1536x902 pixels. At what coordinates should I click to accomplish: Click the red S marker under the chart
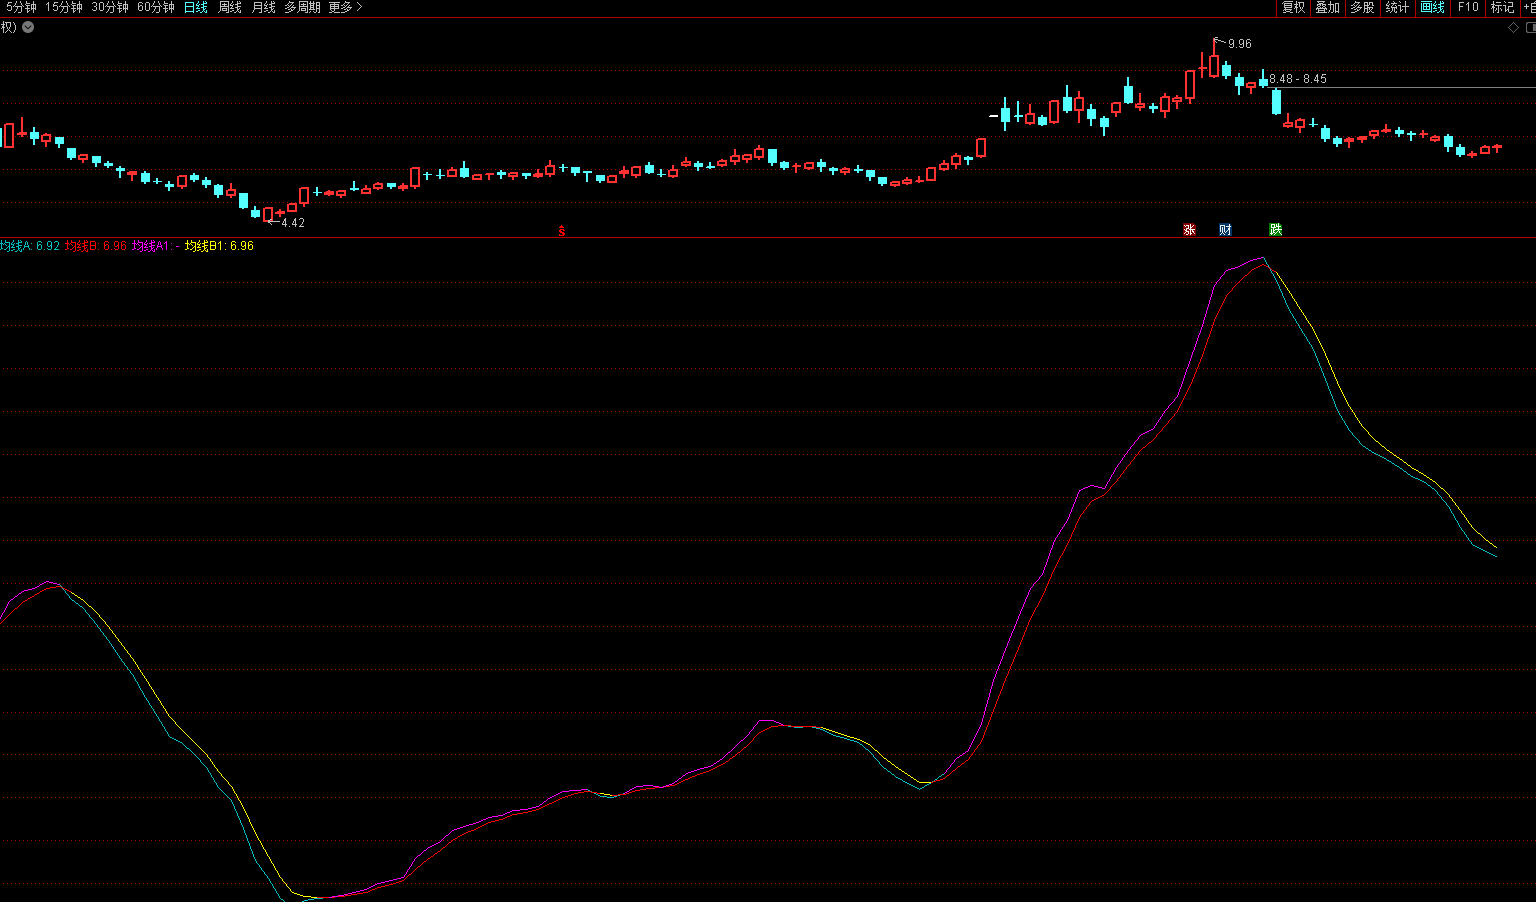pyautogui.click(x=562, y=231)
